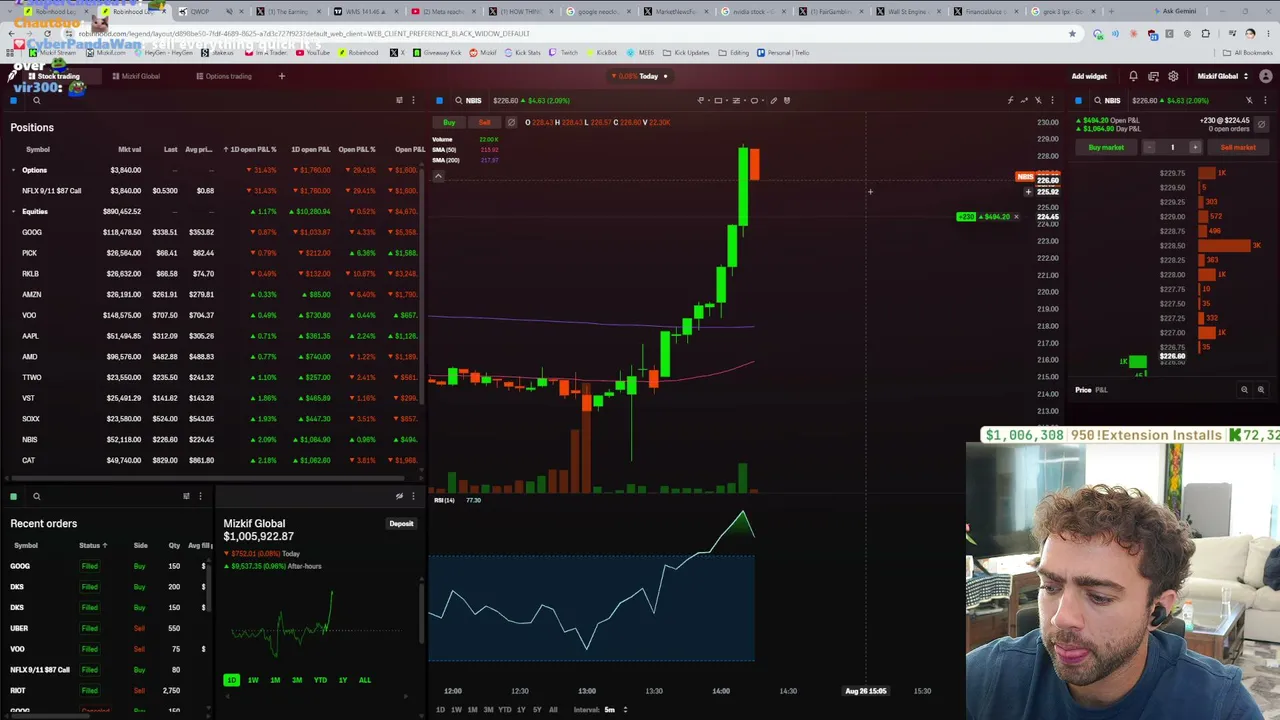Open the Recent orders three-dot menu

pyautogui.click(x=200, y=496)
